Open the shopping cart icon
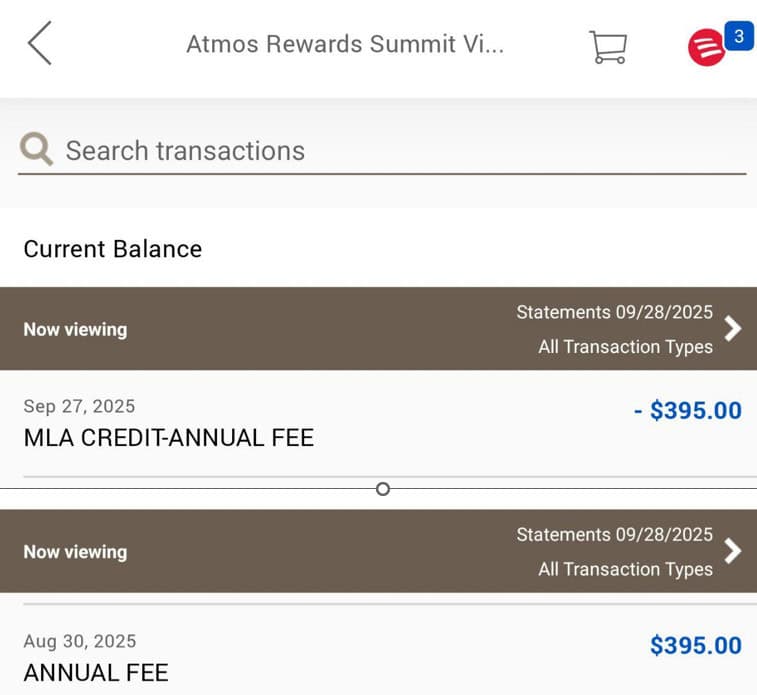The width and height of the screenshot is (757, 695). (608, 46)
